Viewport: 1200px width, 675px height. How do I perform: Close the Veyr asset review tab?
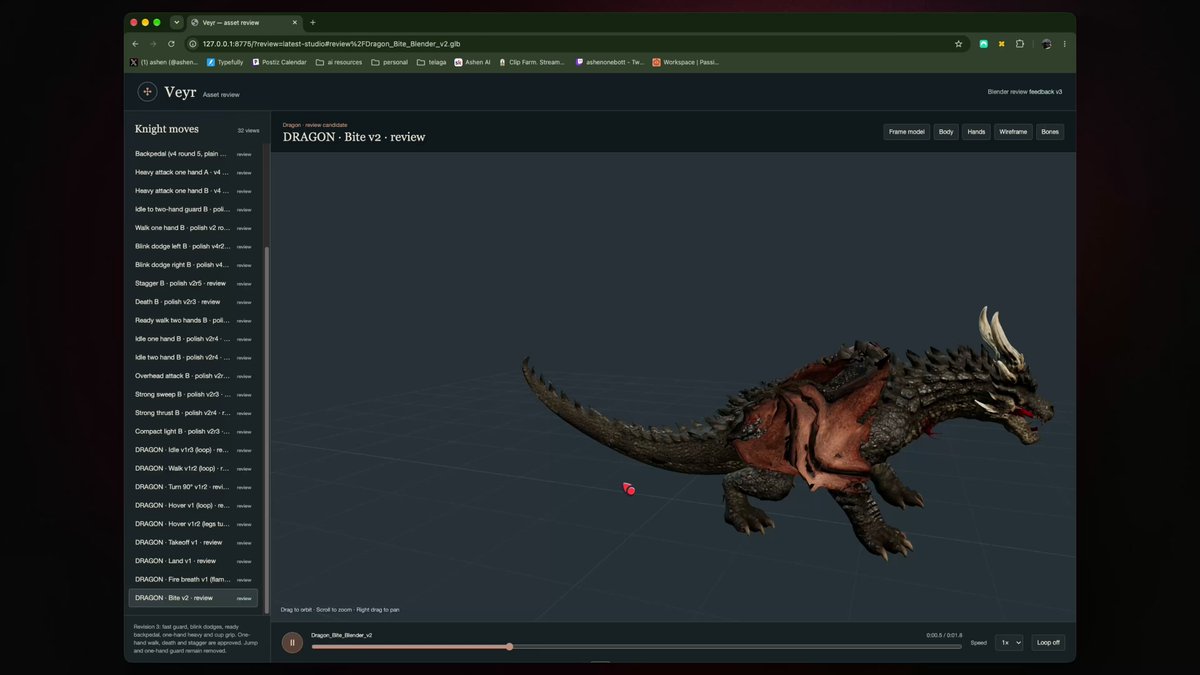coord(297,22)
